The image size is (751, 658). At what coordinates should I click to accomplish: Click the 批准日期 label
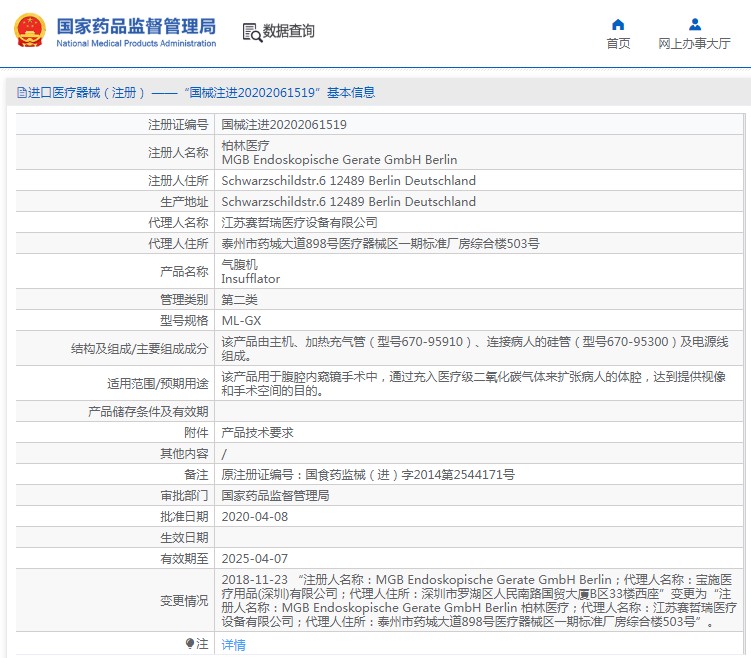pos(184,517)
